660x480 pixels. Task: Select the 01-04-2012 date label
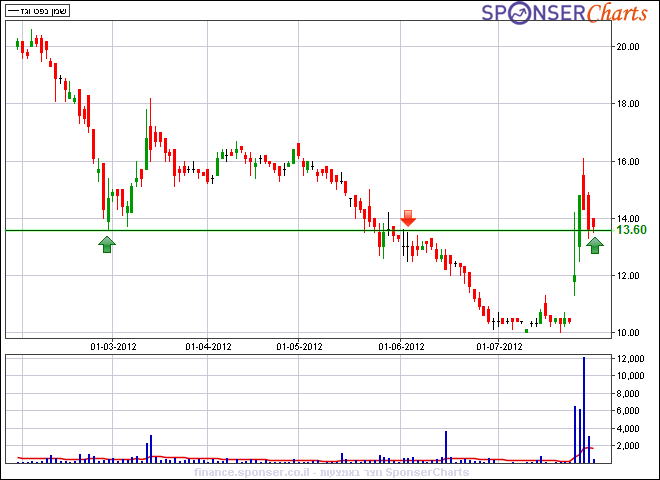[208, 347]
